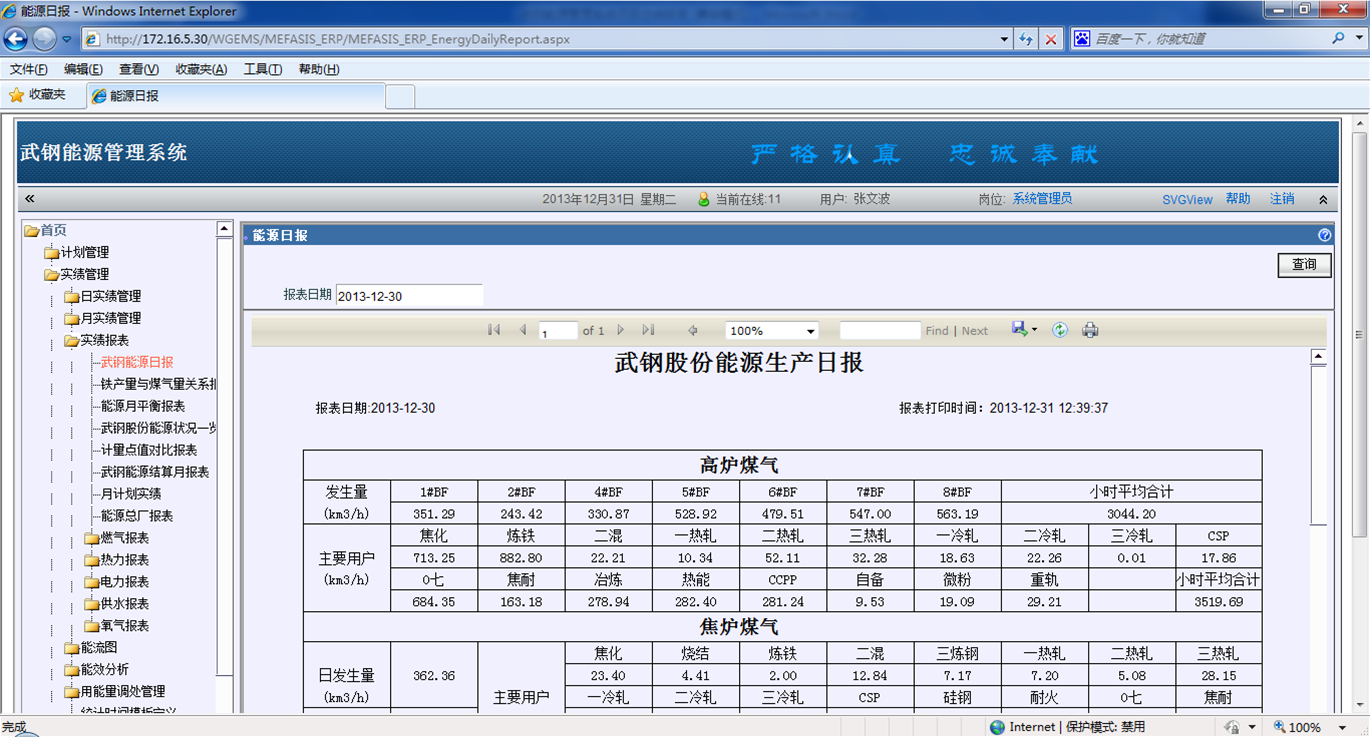Open 武钢能源日报 in the tree

pyautogui.click(x=137, y=362)
